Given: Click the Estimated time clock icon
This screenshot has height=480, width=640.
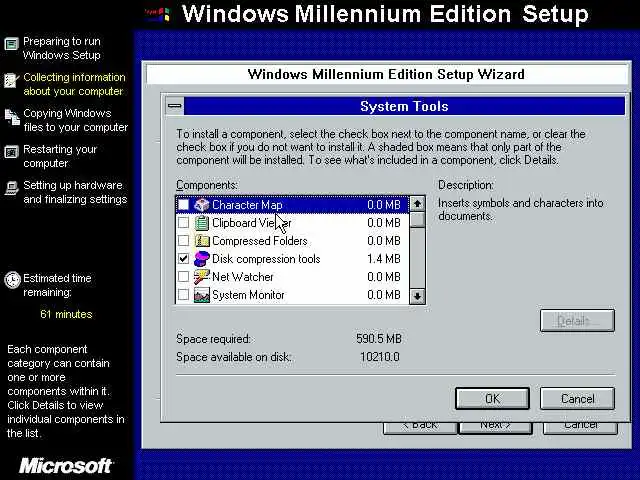Looking at the screenshot, I should pyautogui.click(x=12, y=280).
